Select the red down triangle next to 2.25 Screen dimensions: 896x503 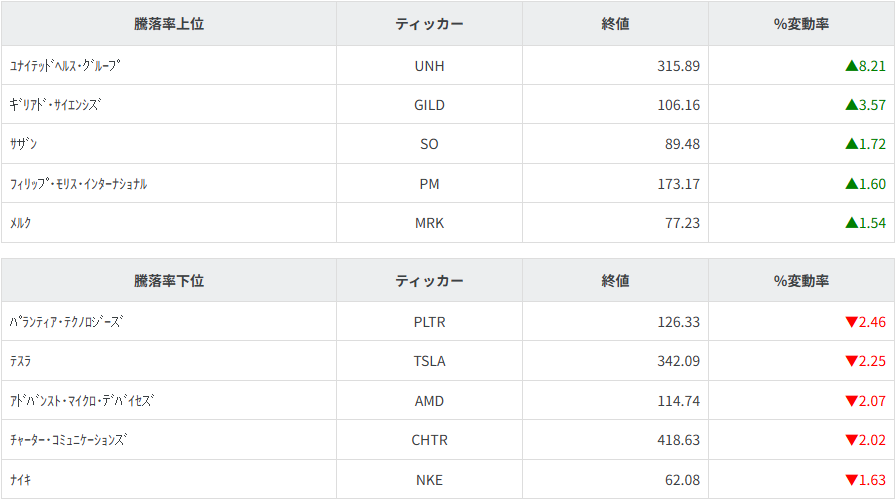click(x=851, y=361)
